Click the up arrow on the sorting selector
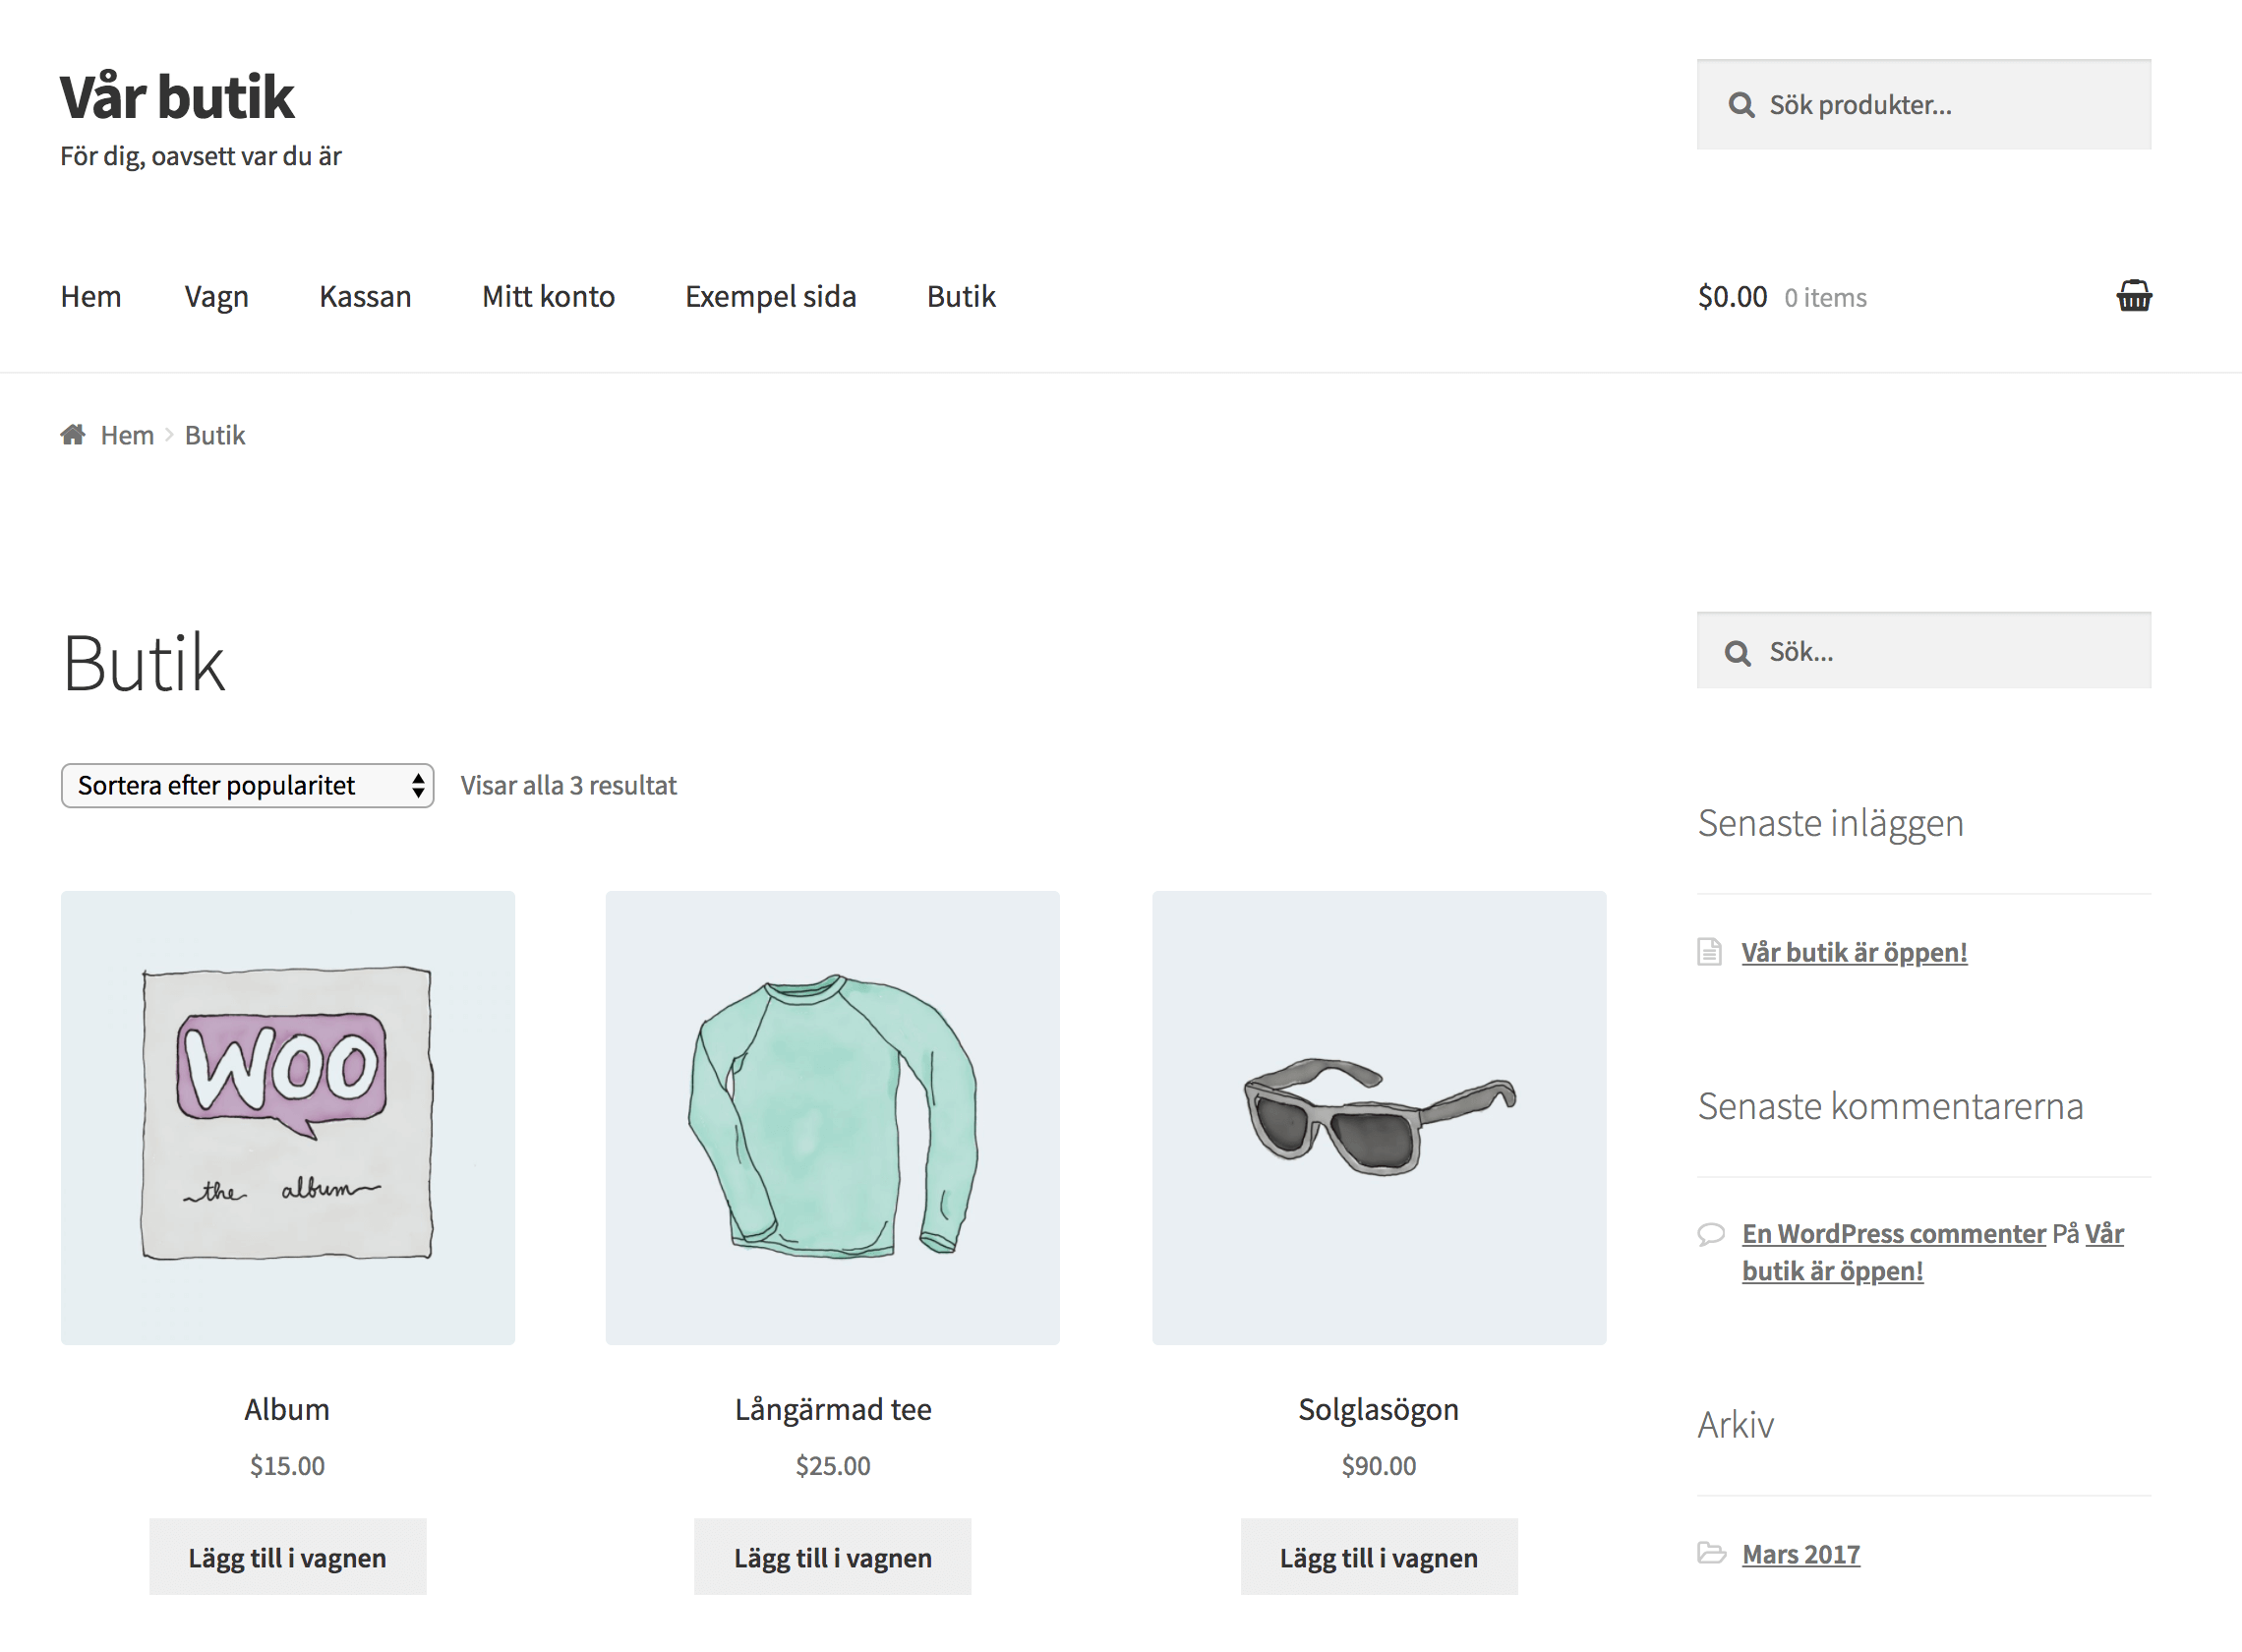Screen dimensions: 2242x1652 pos(418,779)
